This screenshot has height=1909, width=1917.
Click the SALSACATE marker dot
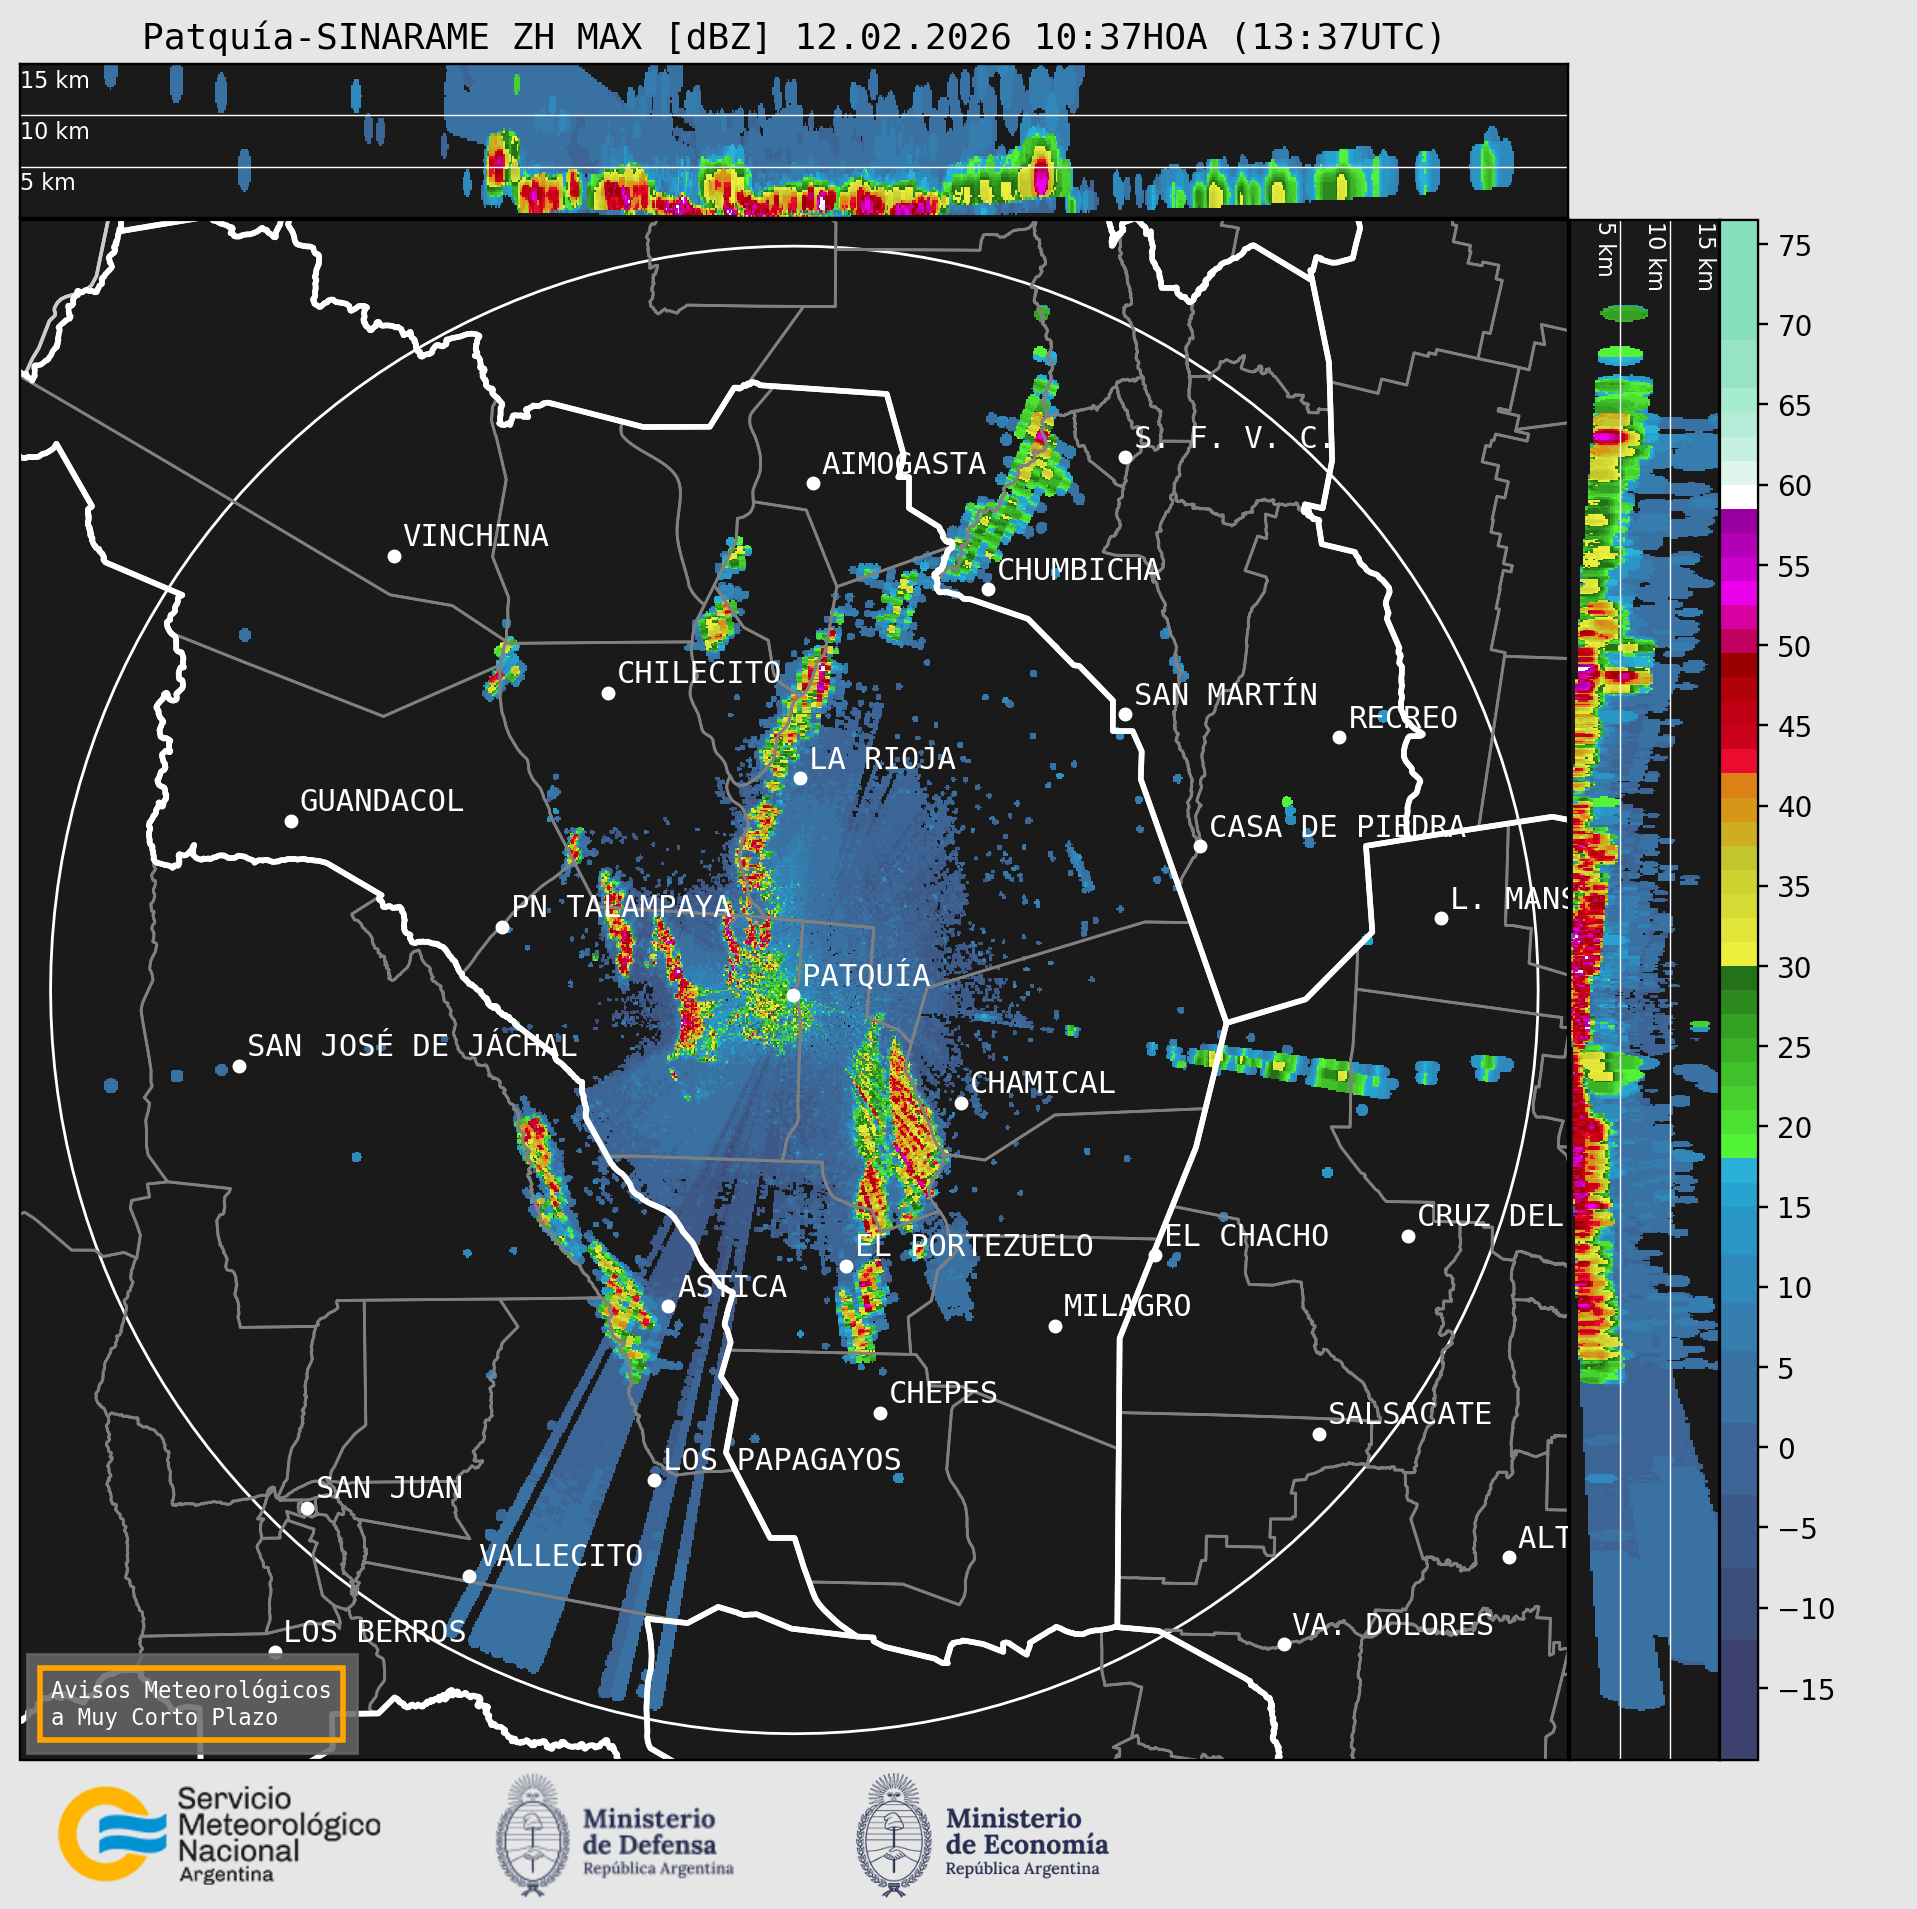(1319, 1434)
